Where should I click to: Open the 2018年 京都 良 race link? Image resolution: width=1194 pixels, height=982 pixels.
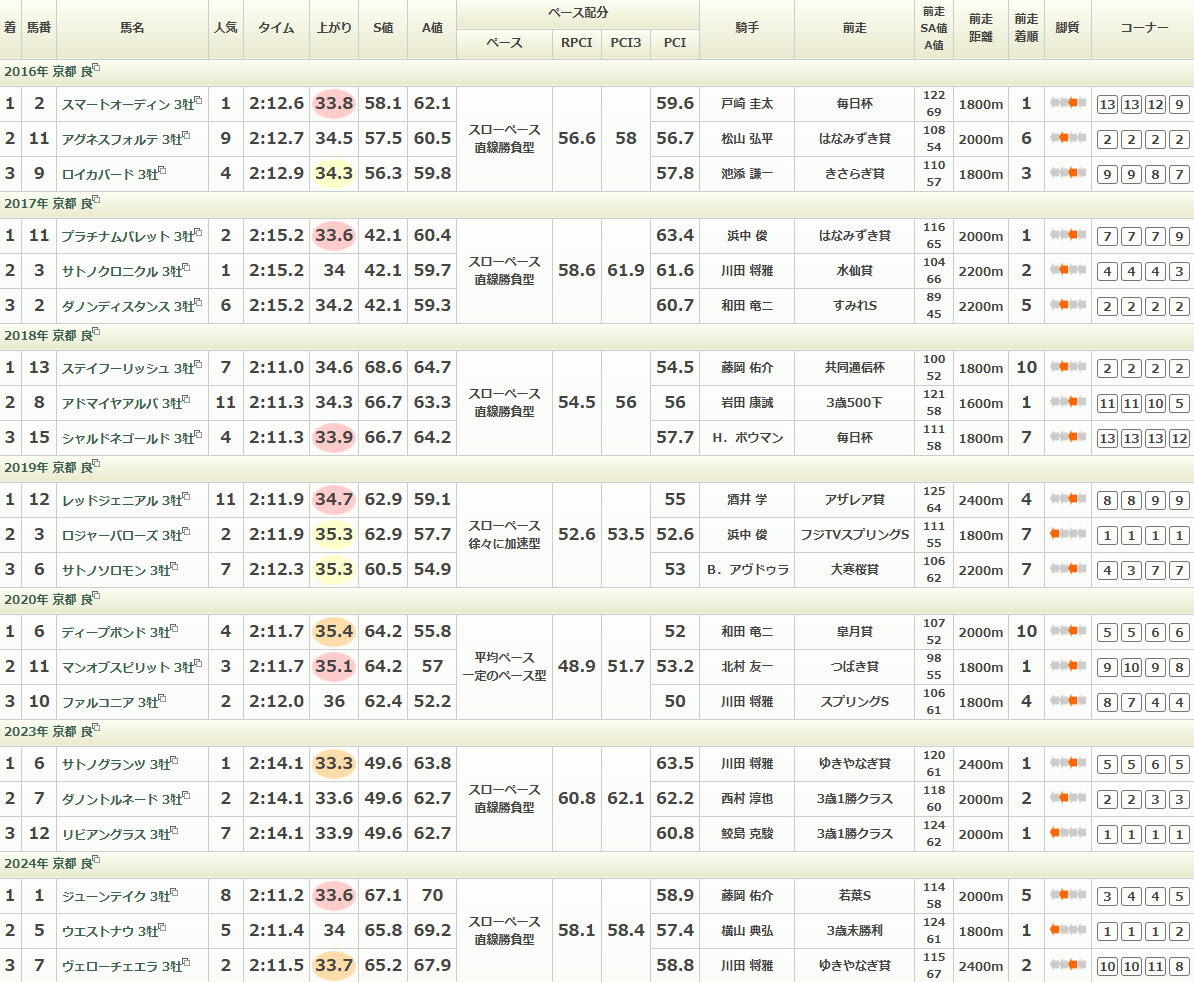(46, 335)
